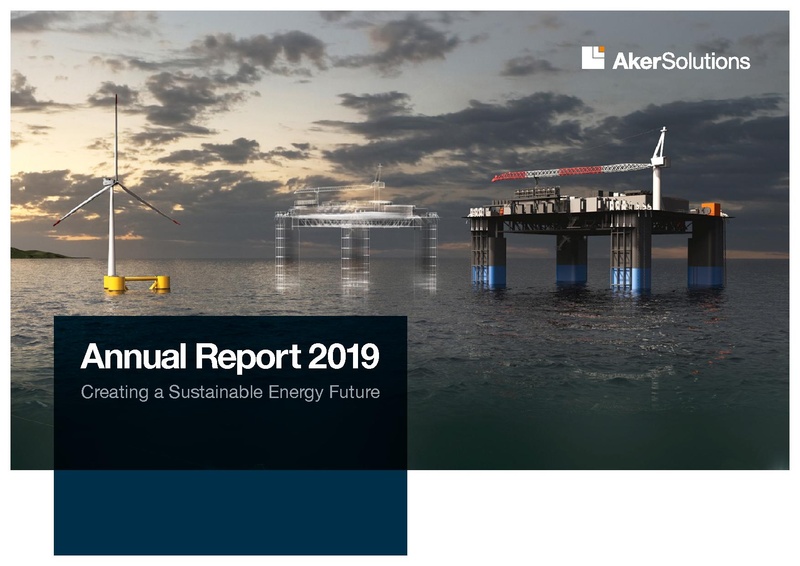The height and width of the screenshot is (566, 800).
Task: Click the offshore platform with the red crane
Action: tap(598, 210)
